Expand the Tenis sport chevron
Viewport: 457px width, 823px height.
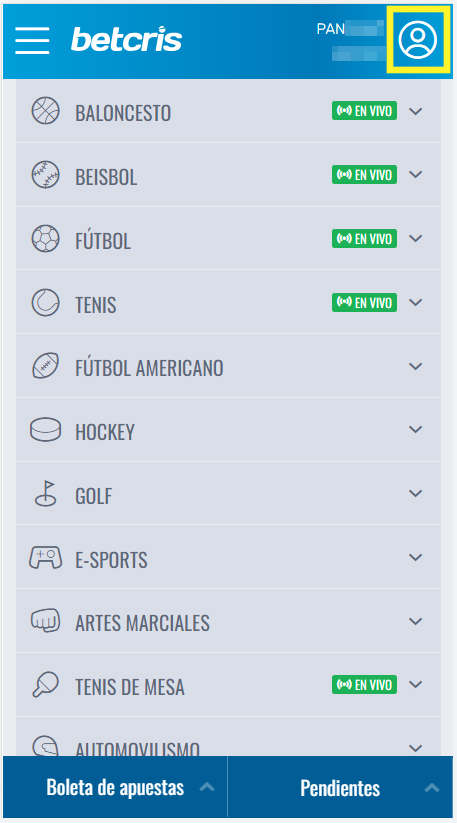[416, 302]
